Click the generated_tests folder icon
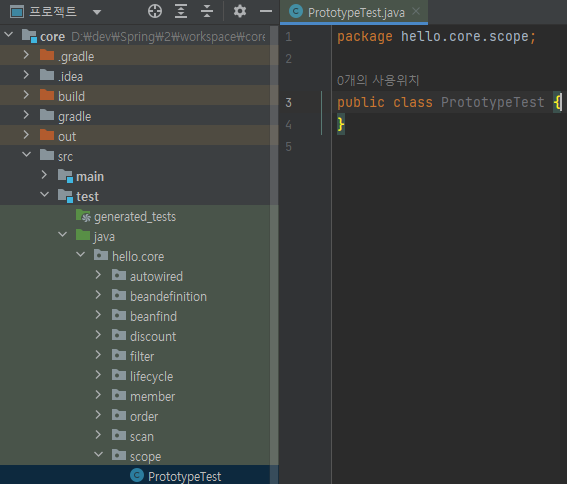Screen dimensions: 567x484 coord(83,215)
